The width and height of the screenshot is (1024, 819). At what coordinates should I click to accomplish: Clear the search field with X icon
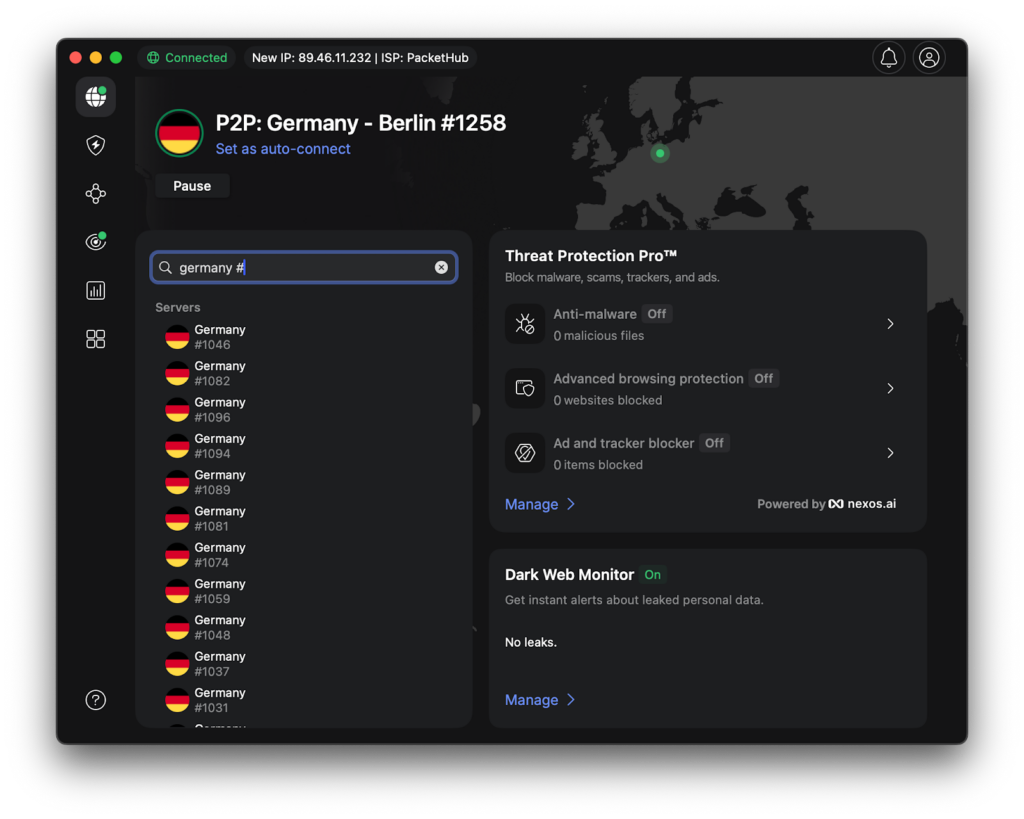click(x=441, y=267)
